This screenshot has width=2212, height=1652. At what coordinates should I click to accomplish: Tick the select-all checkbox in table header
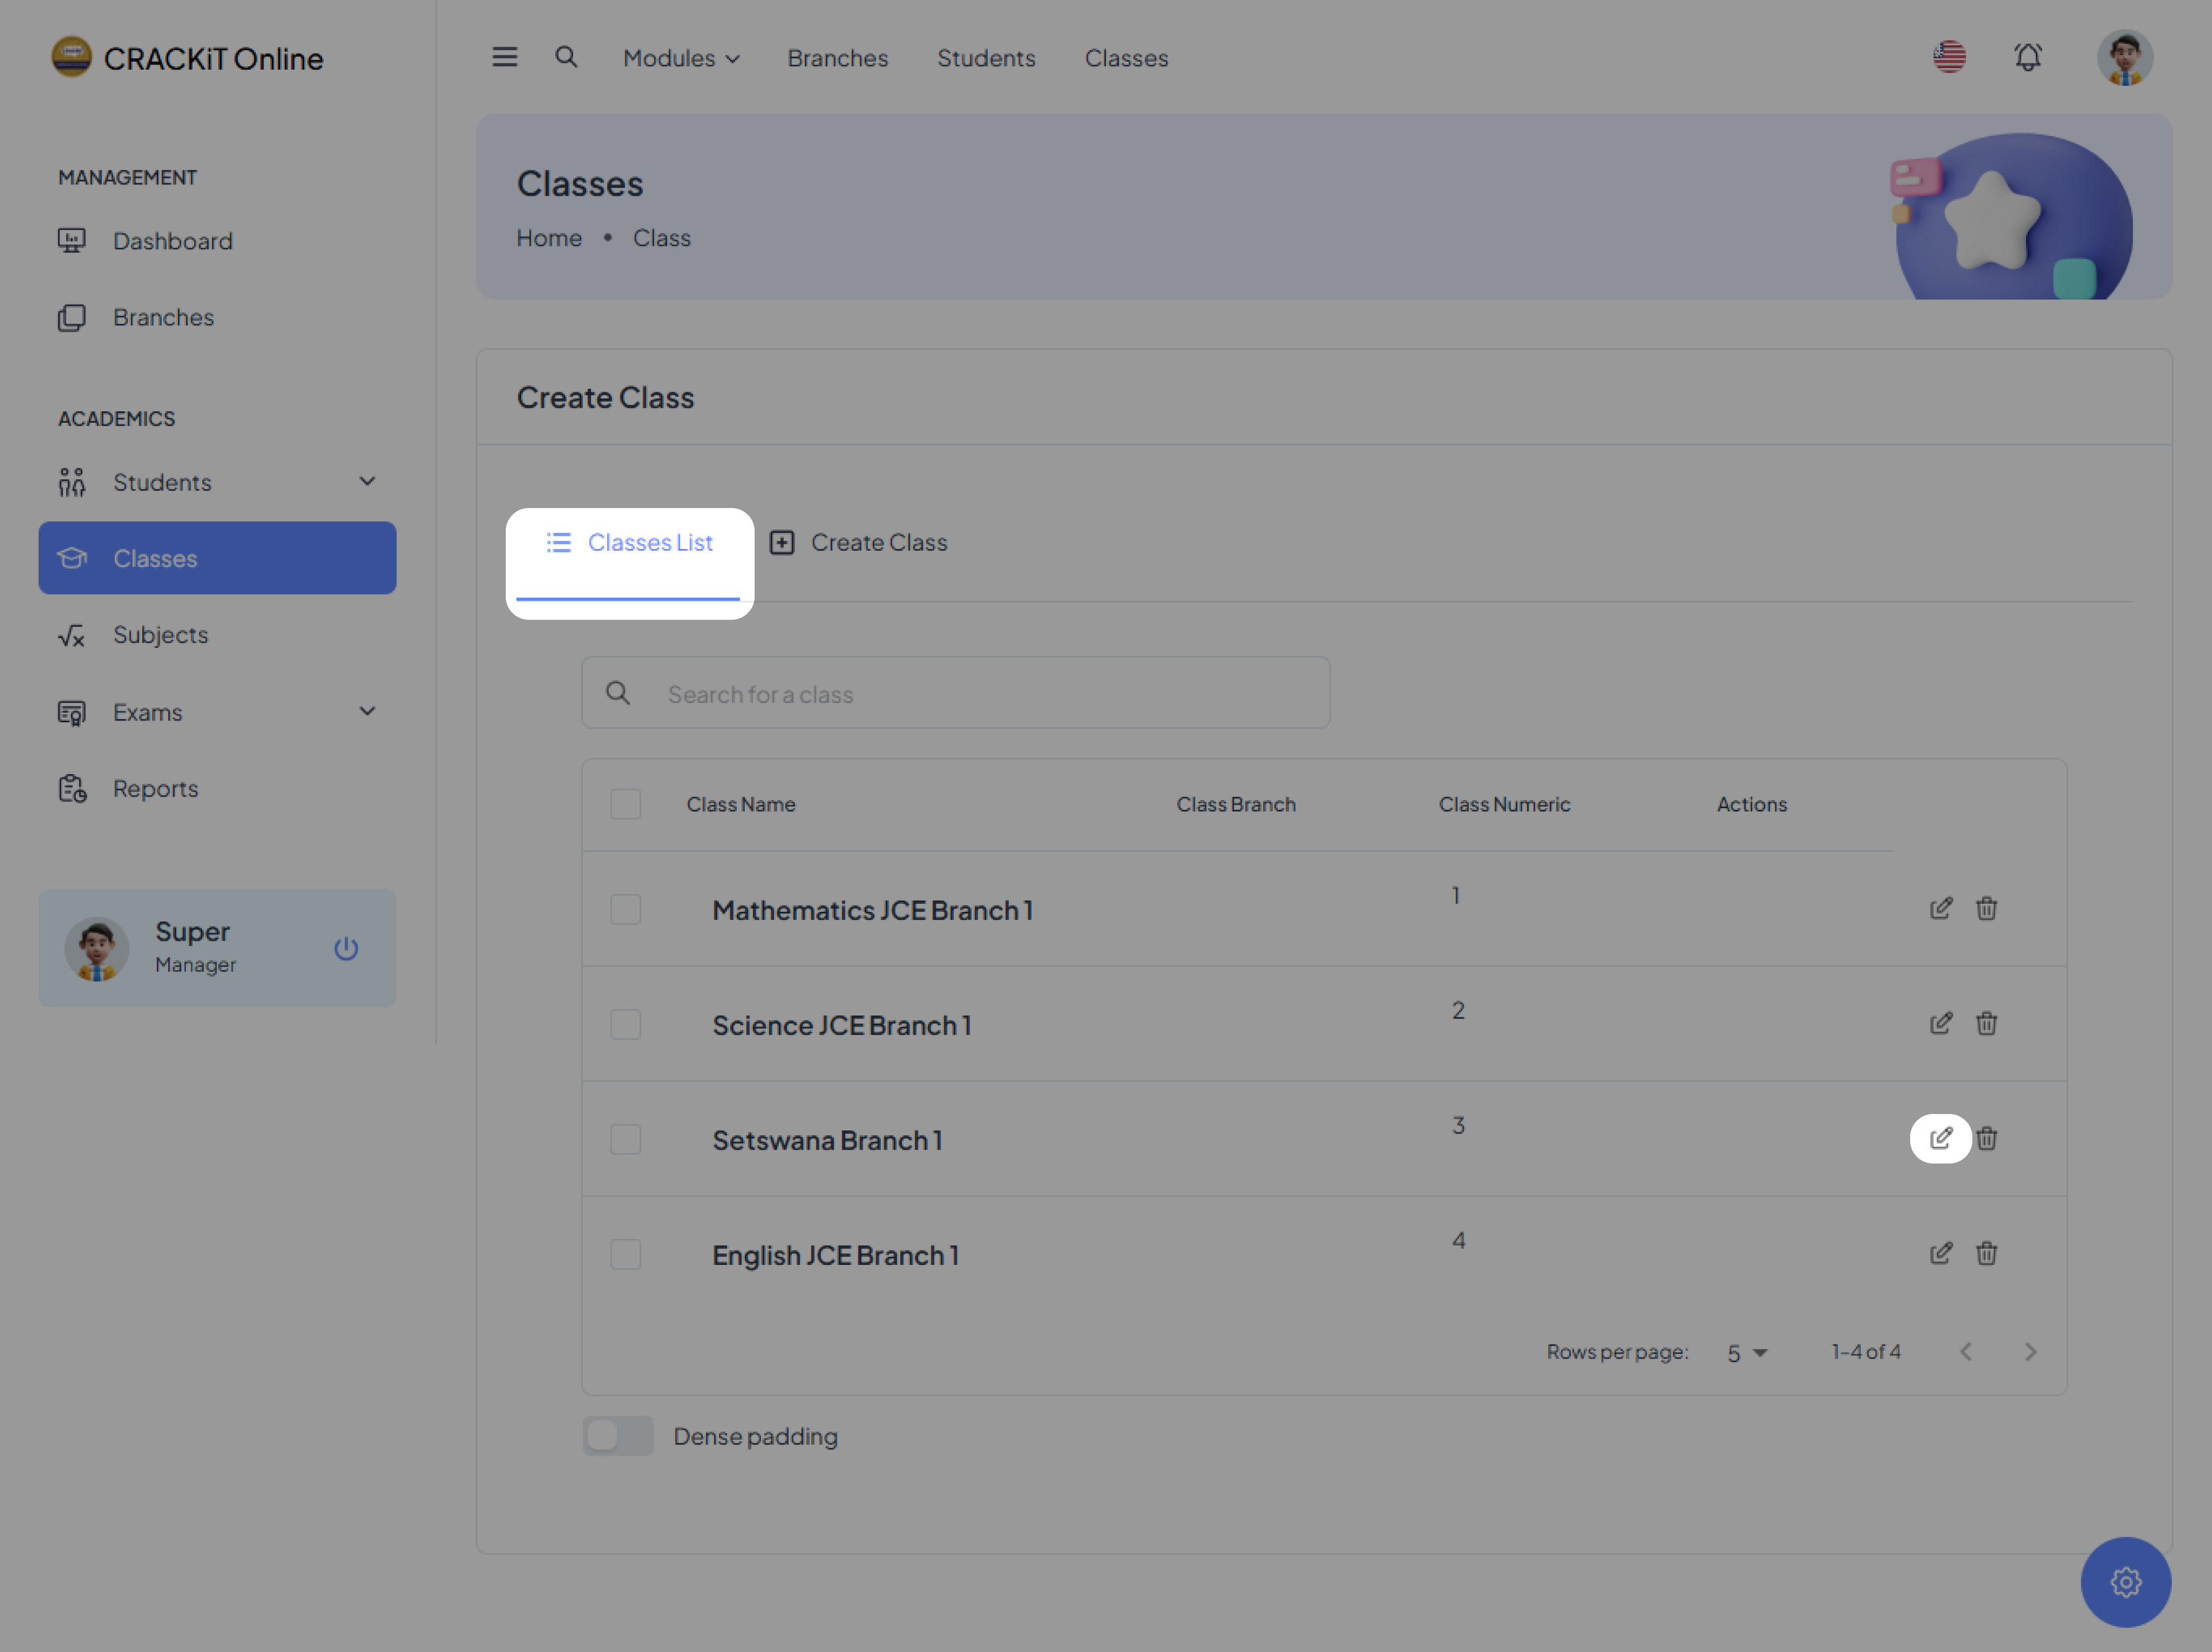click(626, 804)
